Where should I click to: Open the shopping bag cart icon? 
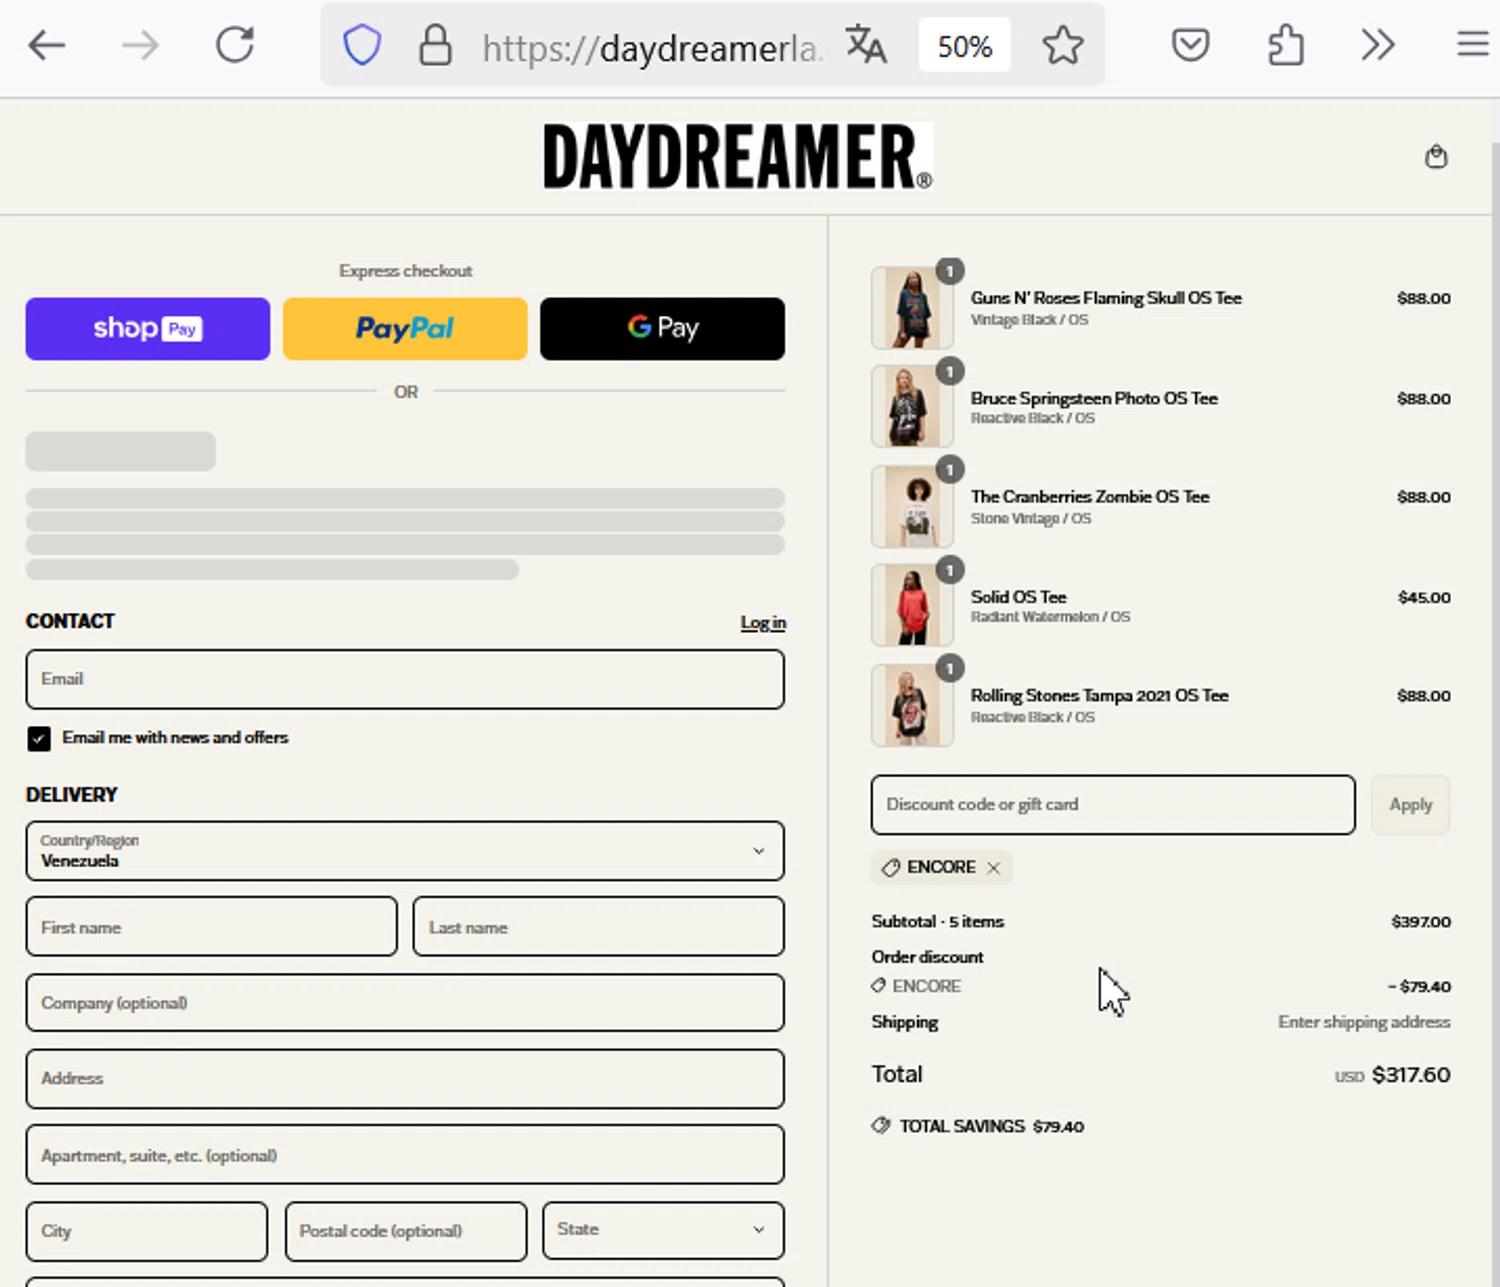(x=1436, y=157)
